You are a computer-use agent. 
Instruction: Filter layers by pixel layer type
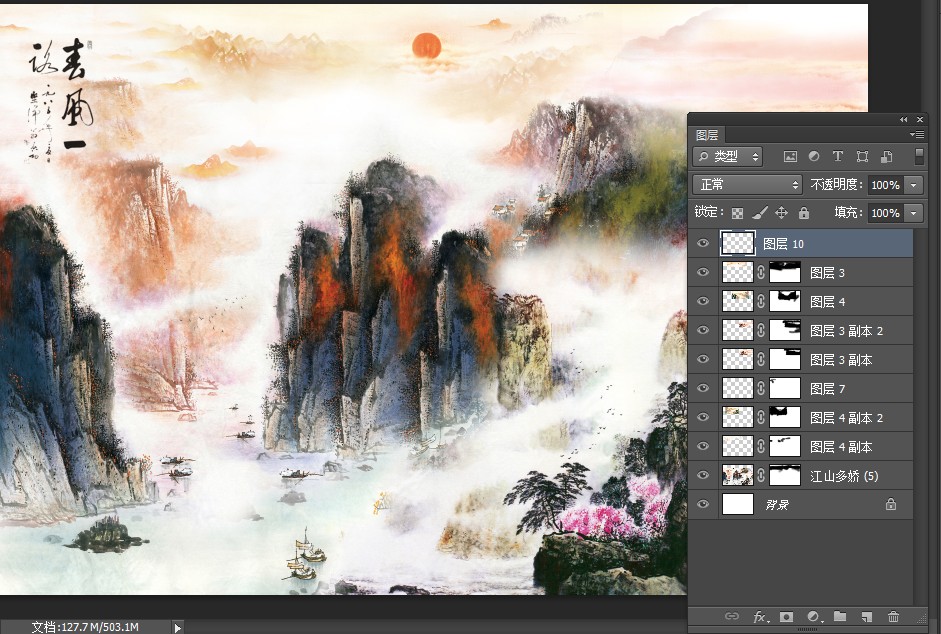(790, 157)
